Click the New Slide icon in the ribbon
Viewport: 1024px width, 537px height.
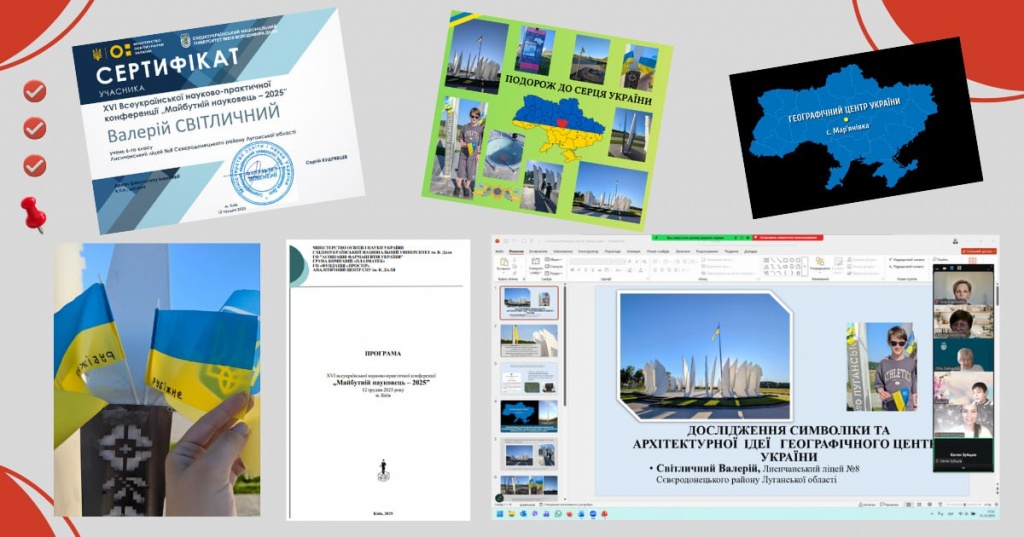[x=534, y=264]
